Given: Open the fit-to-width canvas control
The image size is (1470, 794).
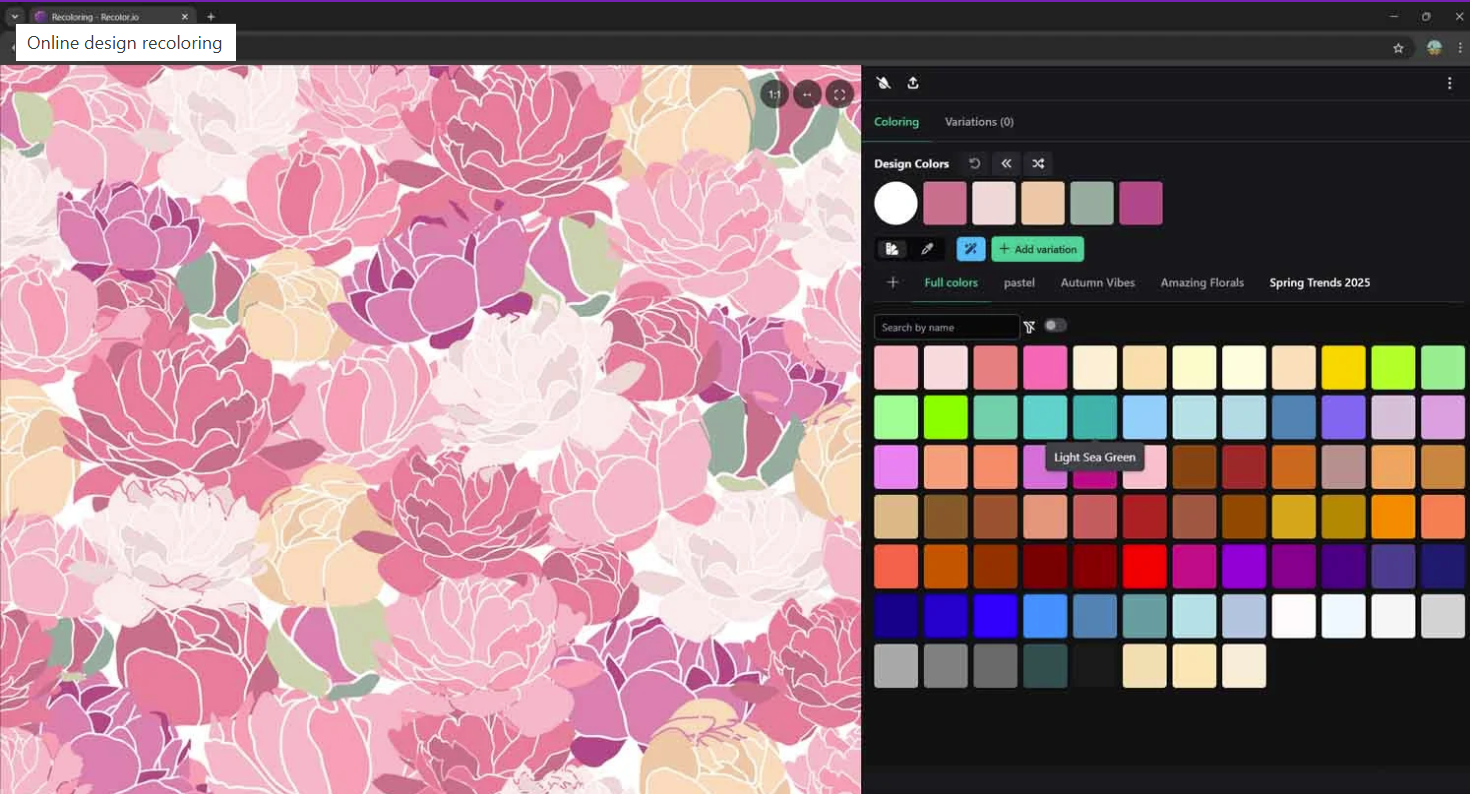Looking at the screenshot, I should coord(807,93).
